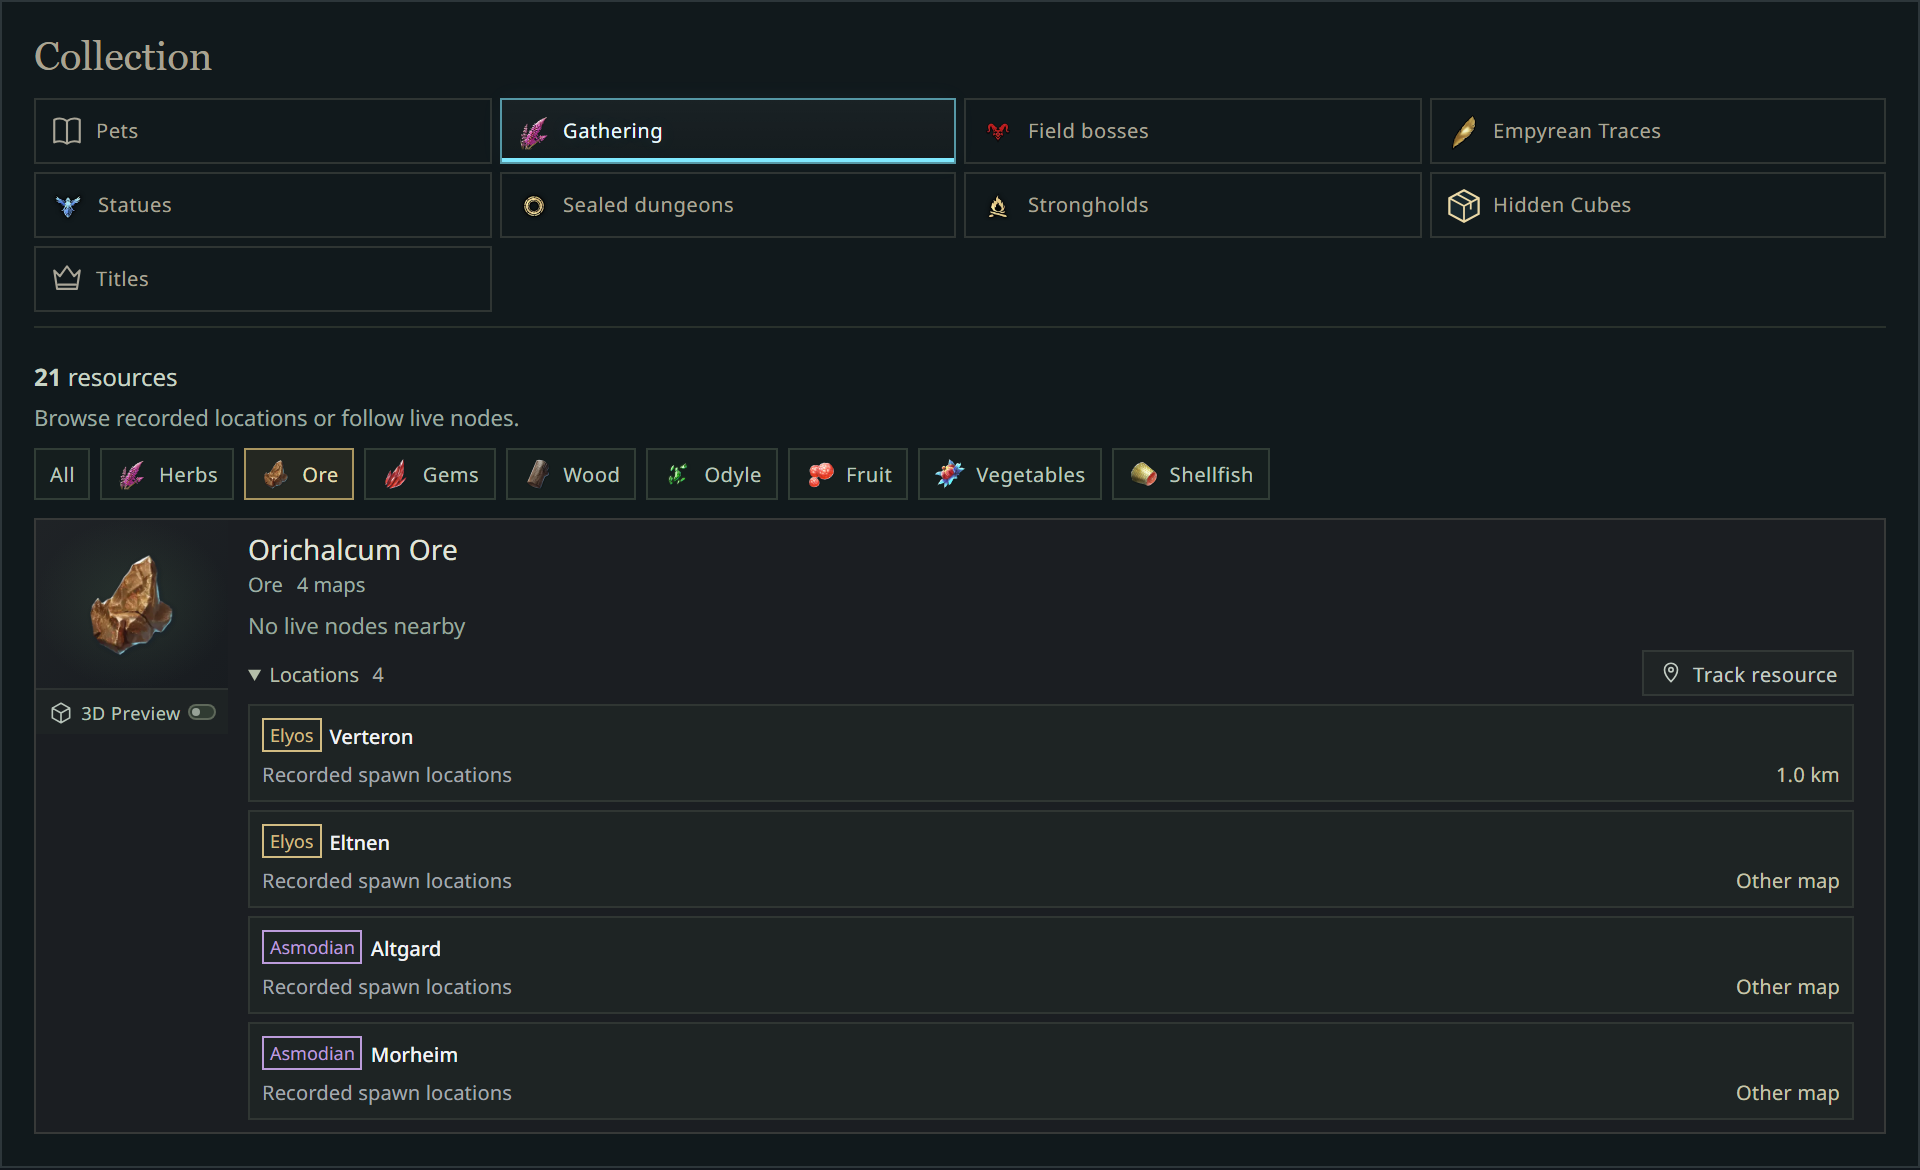Screen dimensions: 1920x1170
Task: Click the 3D Preview cube icon
Action: pos(61,713)
